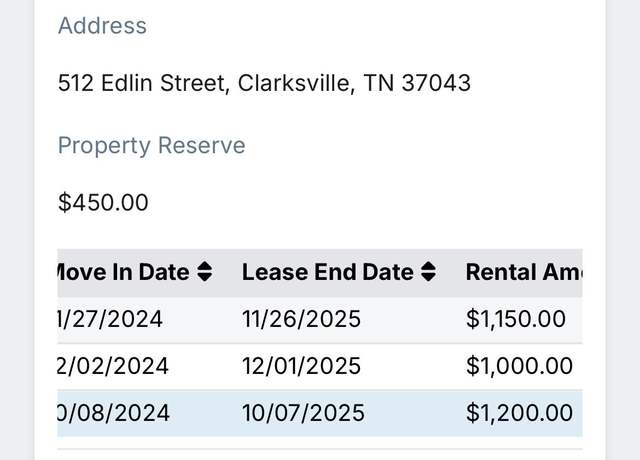Select the highlighted row ending 10/07/2025
This screenshot has height=460, width=640.
click(320, 413)
